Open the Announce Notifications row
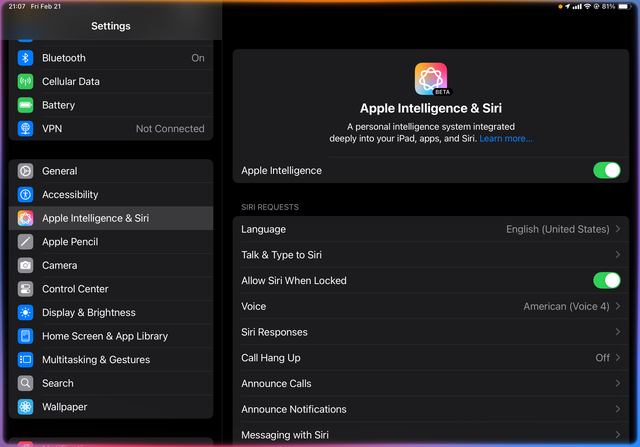Image resolution: width=640 pixels, height=447 pixels. pos(431,409)
